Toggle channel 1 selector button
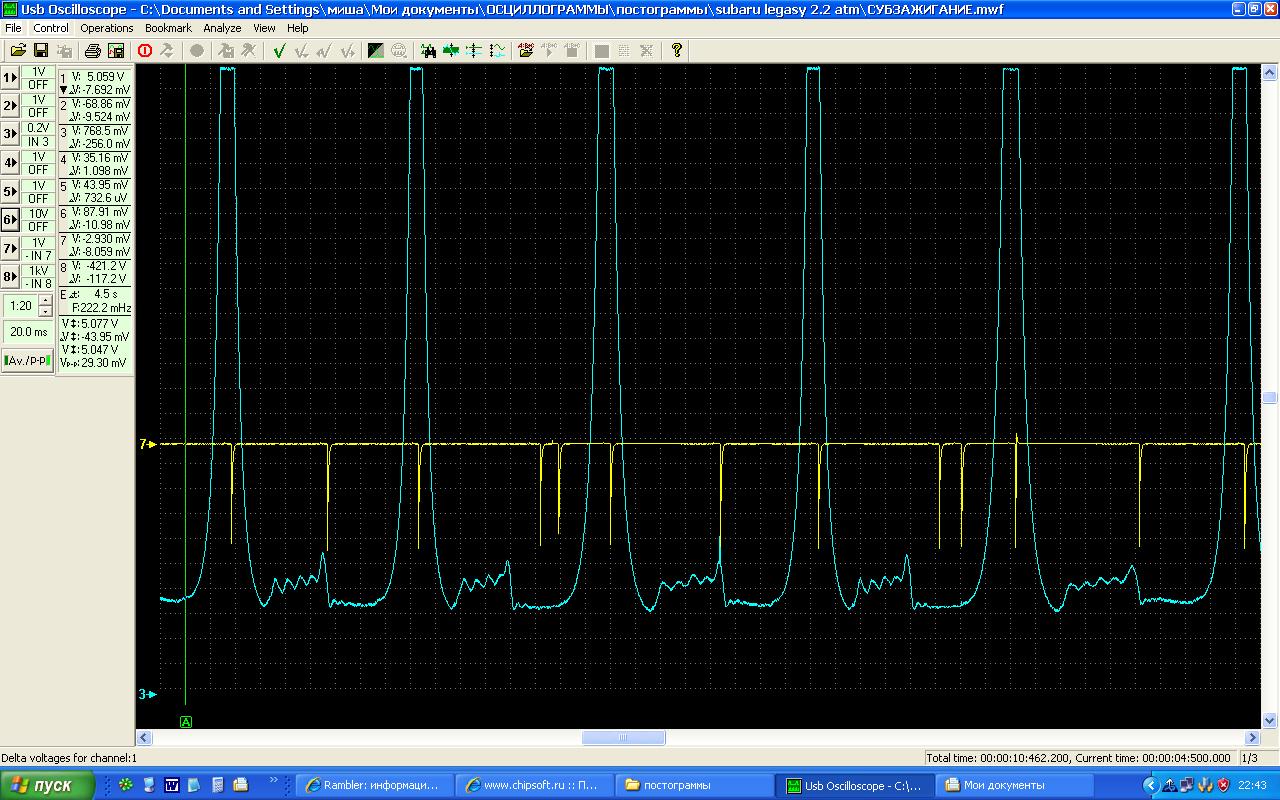This screenshot has height=800, width=1280. point(10,78)
